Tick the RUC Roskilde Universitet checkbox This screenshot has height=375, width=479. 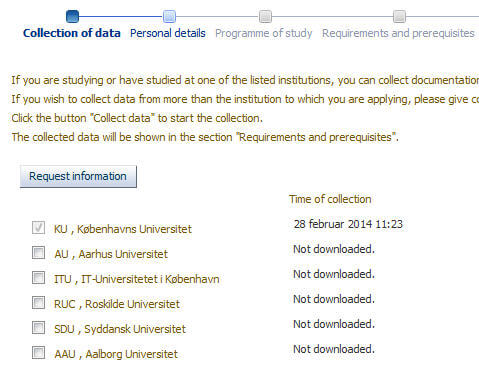[38, 303]
